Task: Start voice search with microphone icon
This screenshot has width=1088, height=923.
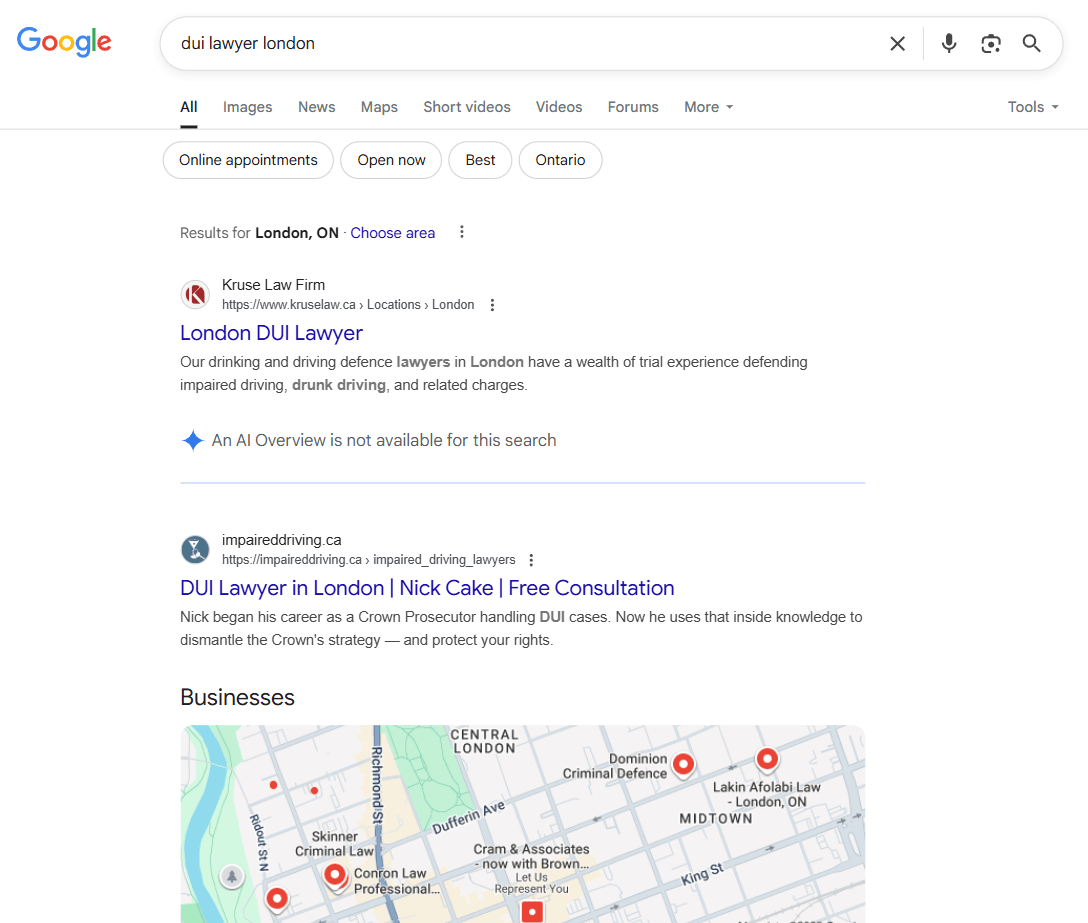Action: click(949, 43)
